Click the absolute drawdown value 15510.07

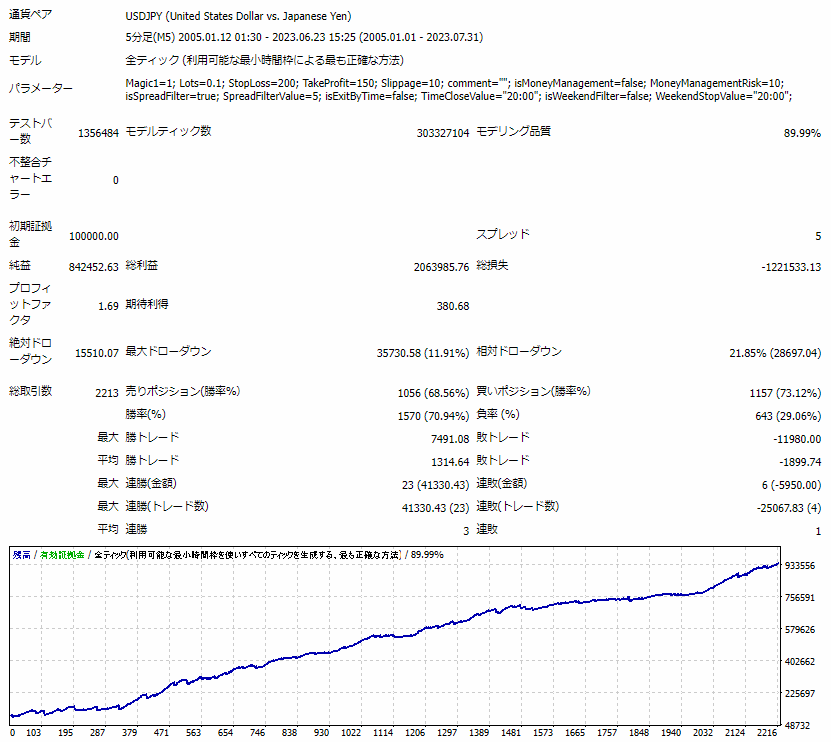(97, 353)
